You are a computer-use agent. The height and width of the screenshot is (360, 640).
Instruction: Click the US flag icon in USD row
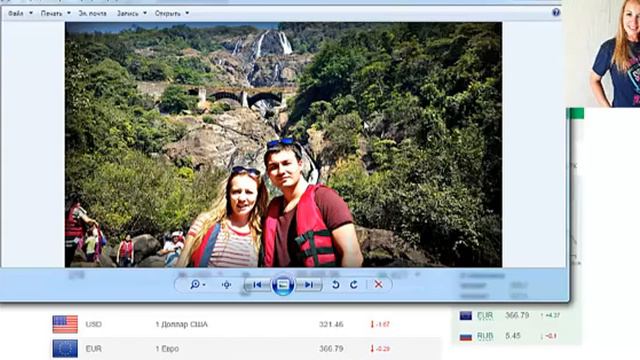[65, 324]
